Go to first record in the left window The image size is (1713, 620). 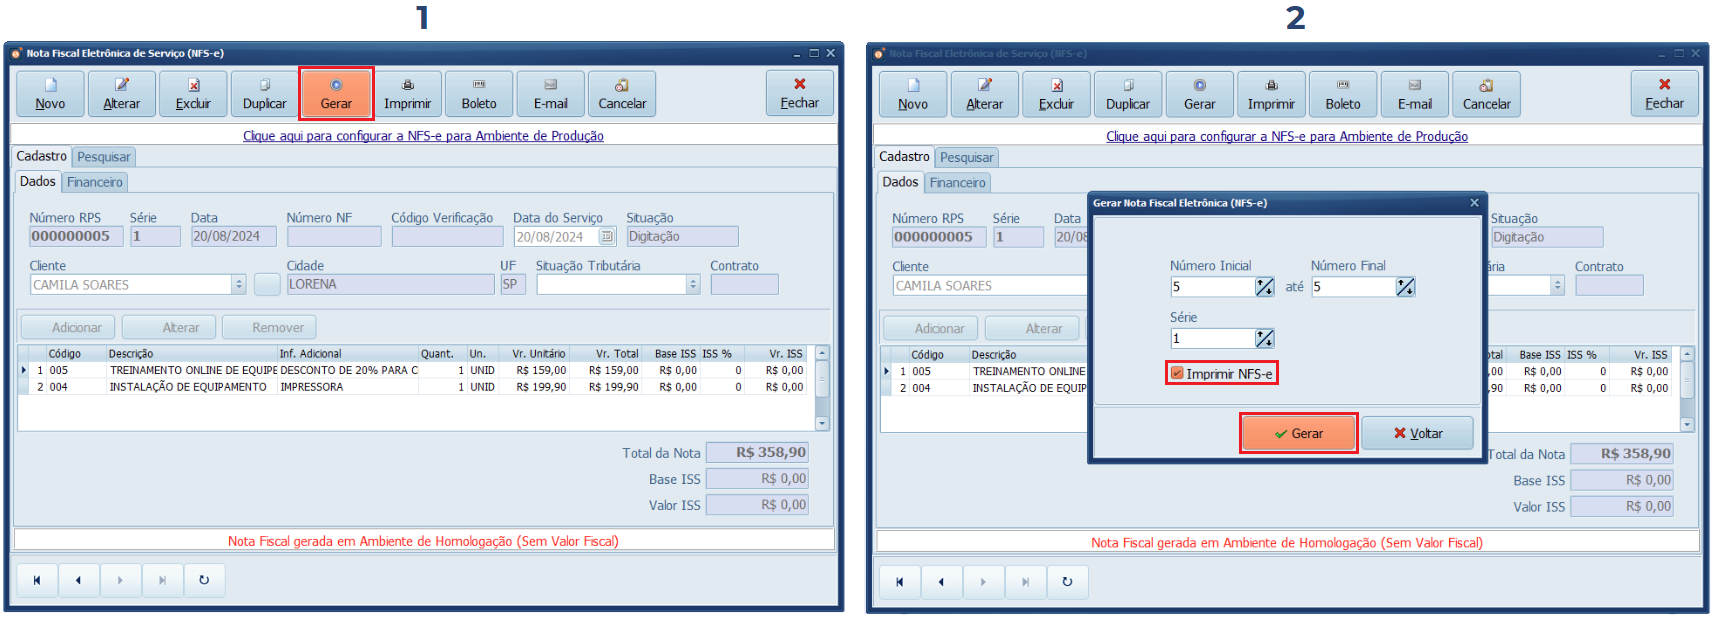click(37, 580)
